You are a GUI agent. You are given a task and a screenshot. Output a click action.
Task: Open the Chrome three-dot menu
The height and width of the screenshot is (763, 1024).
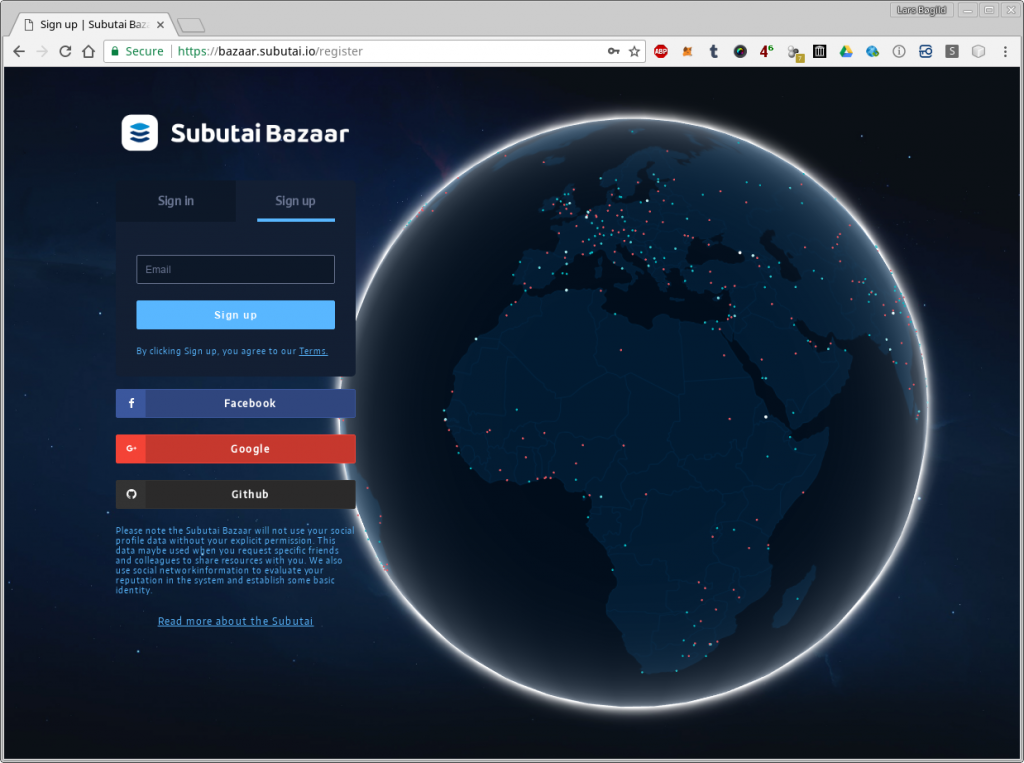(1005, 51)
